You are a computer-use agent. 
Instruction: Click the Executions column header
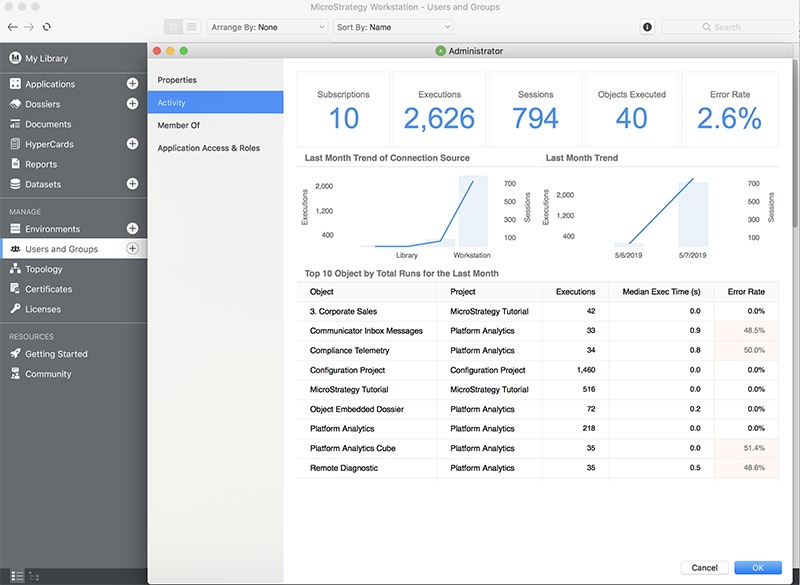[x=576, y=292]
